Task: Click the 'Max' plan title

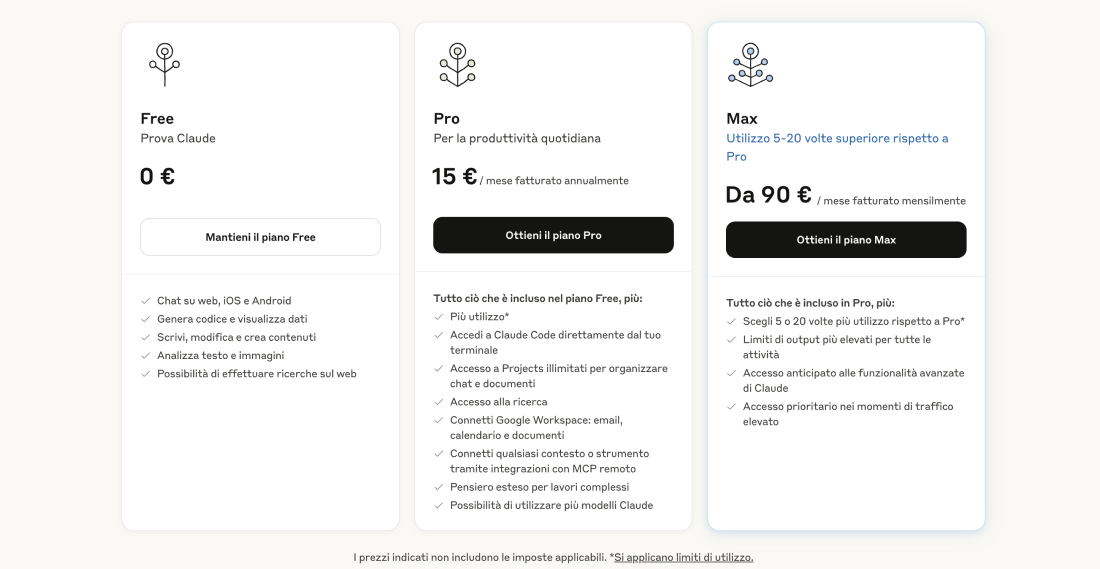Action: (x=742, y=119)
